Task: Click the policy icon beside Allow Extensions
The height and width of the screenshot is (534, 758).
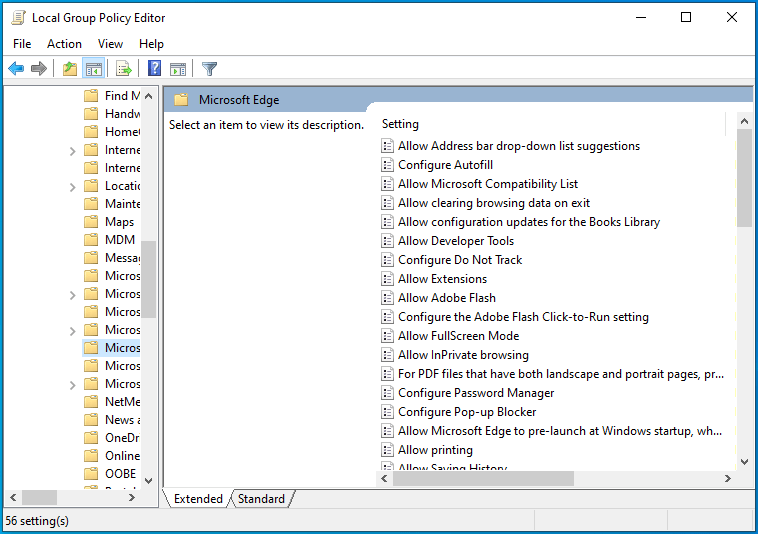Action: [x=387, y=279]
